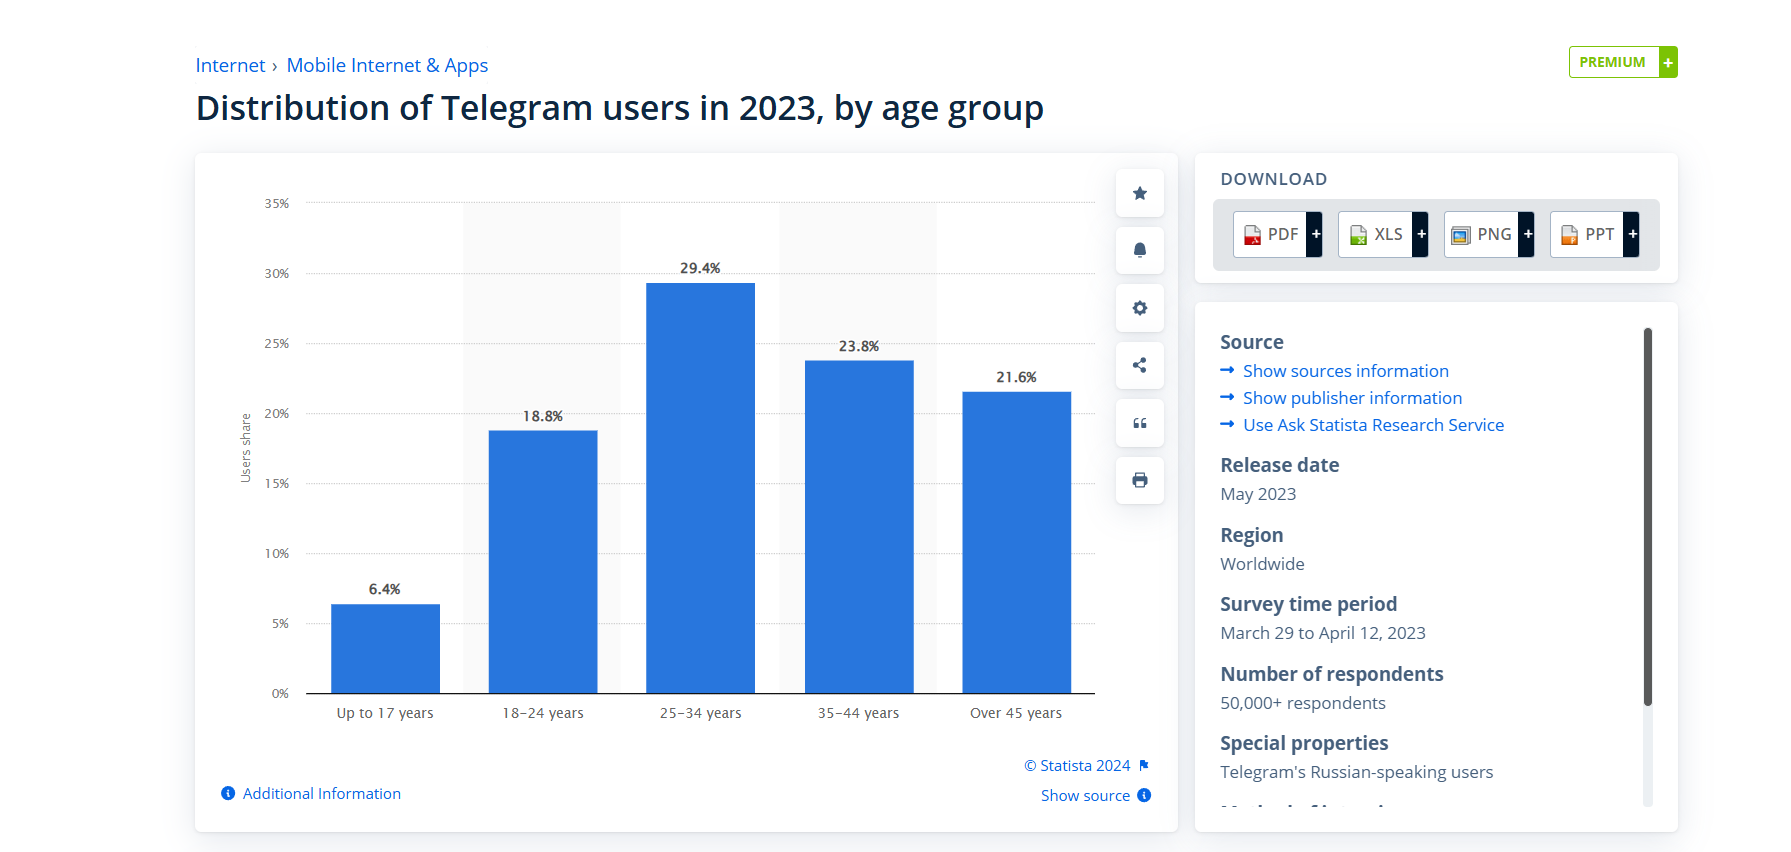Image resolution: width=1791 pixels, height=852 pixels.
Task: Click the 21.6% data label
Action: 1016,377
